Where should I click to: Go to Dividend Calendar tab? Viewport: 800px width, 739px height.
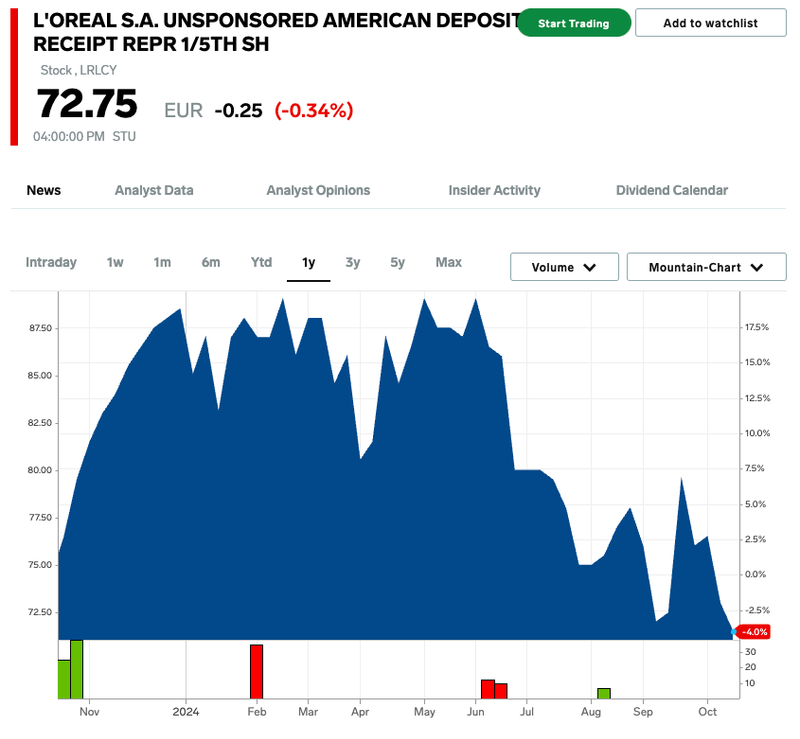click(672, 190)
